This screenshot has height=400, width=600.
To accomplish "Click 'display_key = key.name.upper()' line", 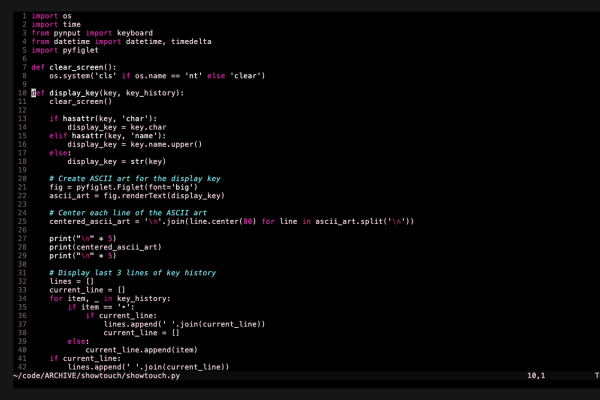I will click(x=134, y=144).
